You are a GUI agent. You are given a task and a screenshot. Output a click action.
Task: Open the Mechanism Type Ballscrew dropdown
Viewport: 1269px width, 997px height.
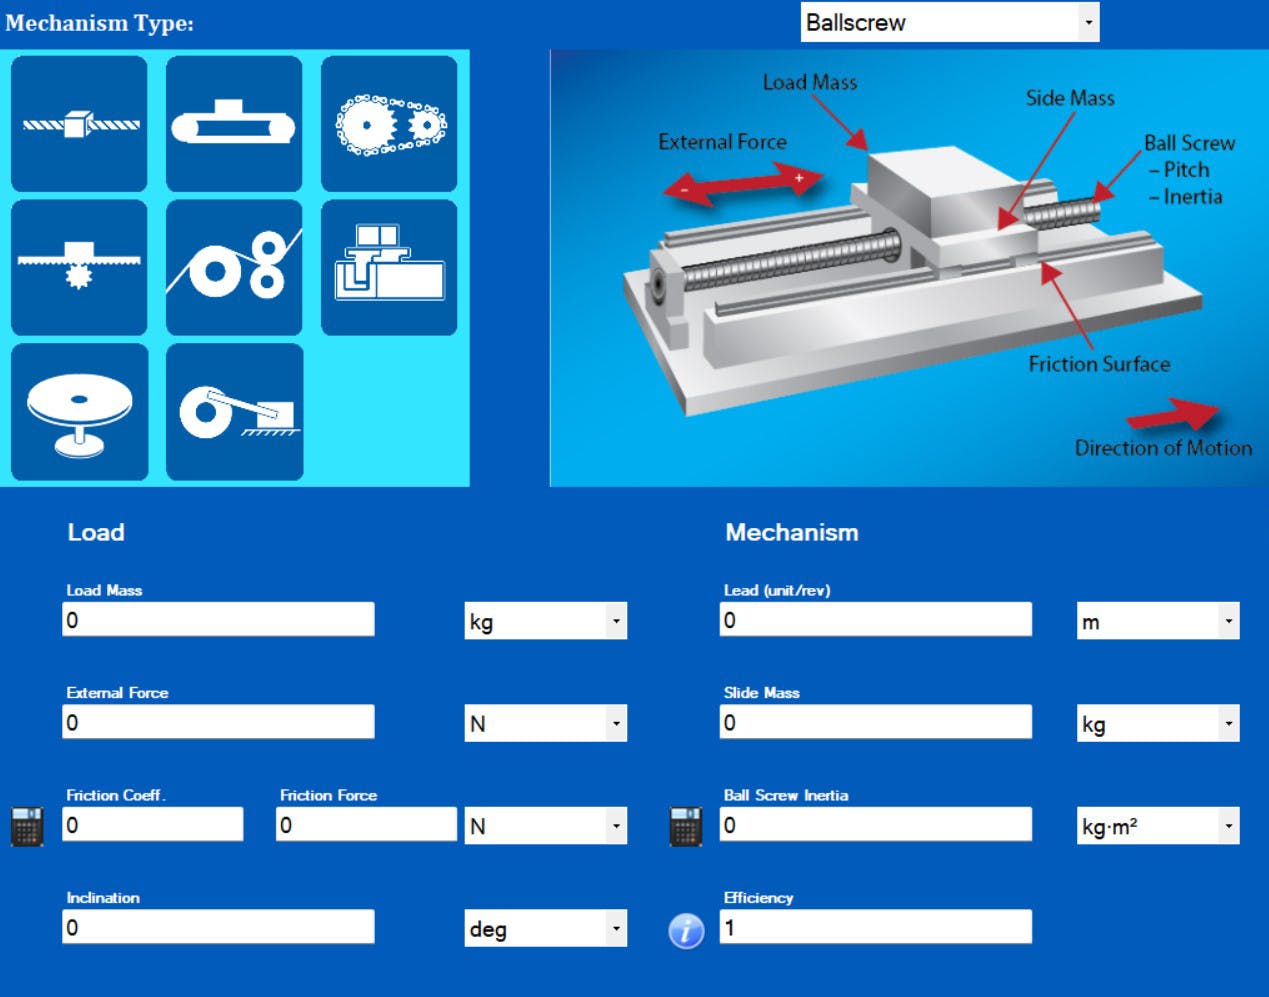949,22
